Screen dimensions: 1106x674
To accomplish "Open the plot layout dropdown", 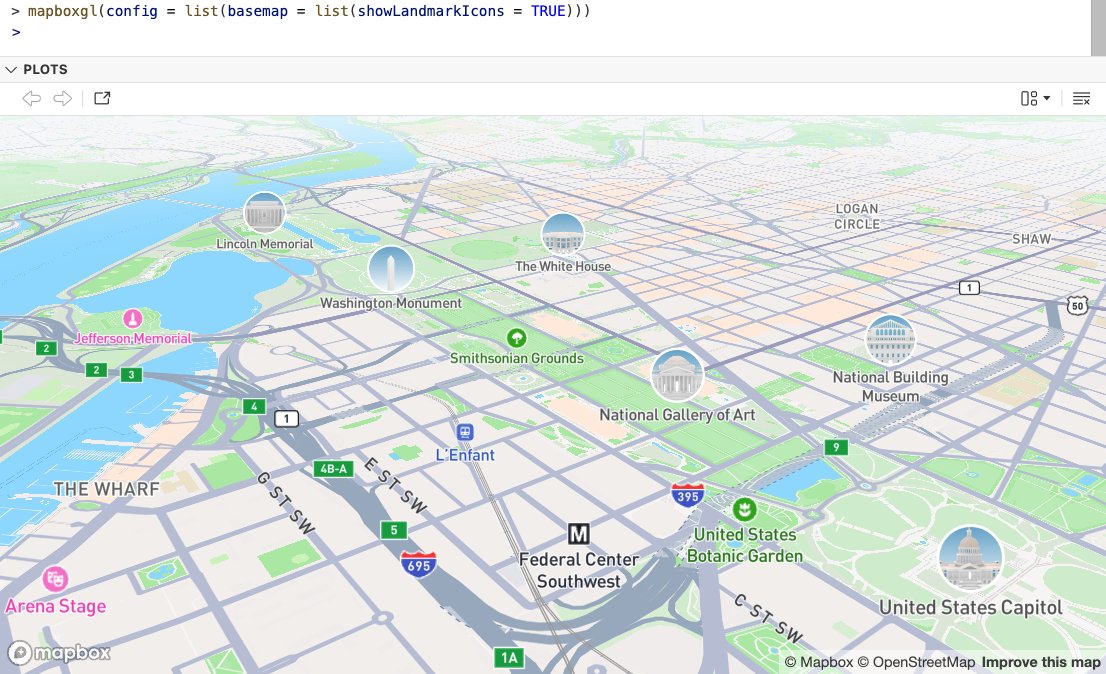I will (x=1035, y=98).
